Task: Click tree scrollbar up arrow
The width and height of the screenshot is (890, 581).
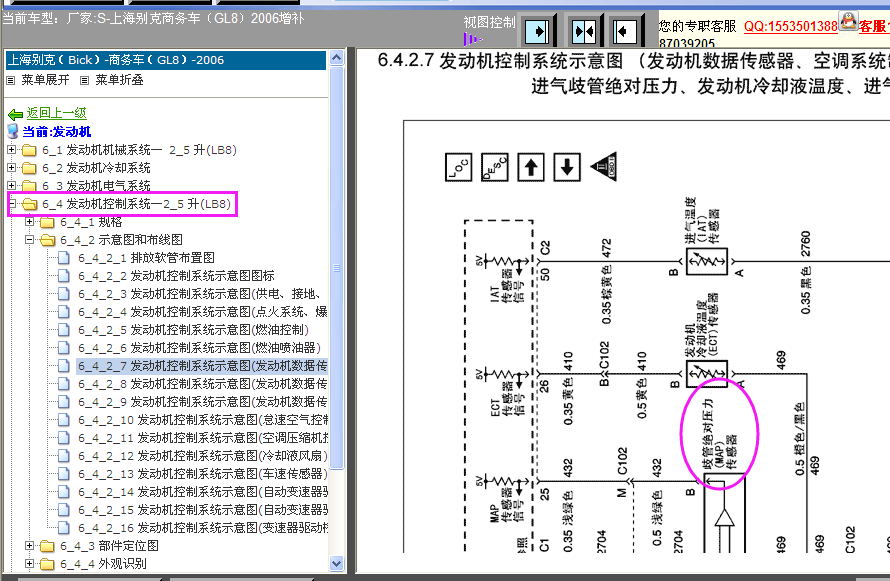Action: tap(337, 58)
